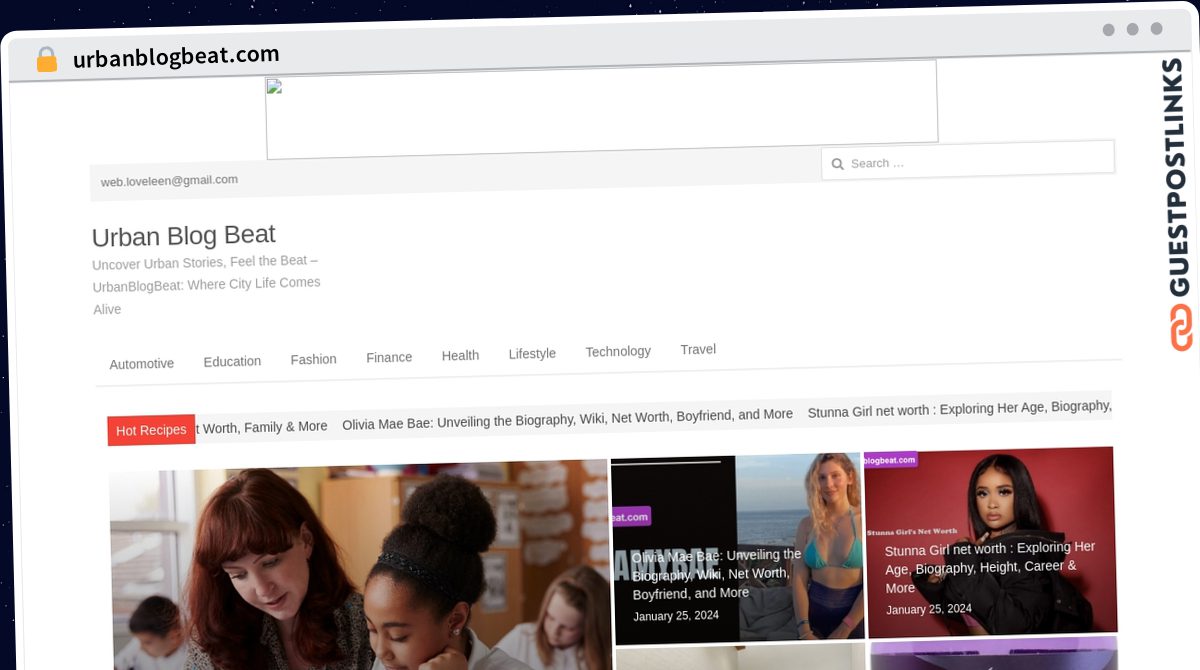Go to the Education category
This screenshot has height=670, width=1200.
[x=232, y=361]
